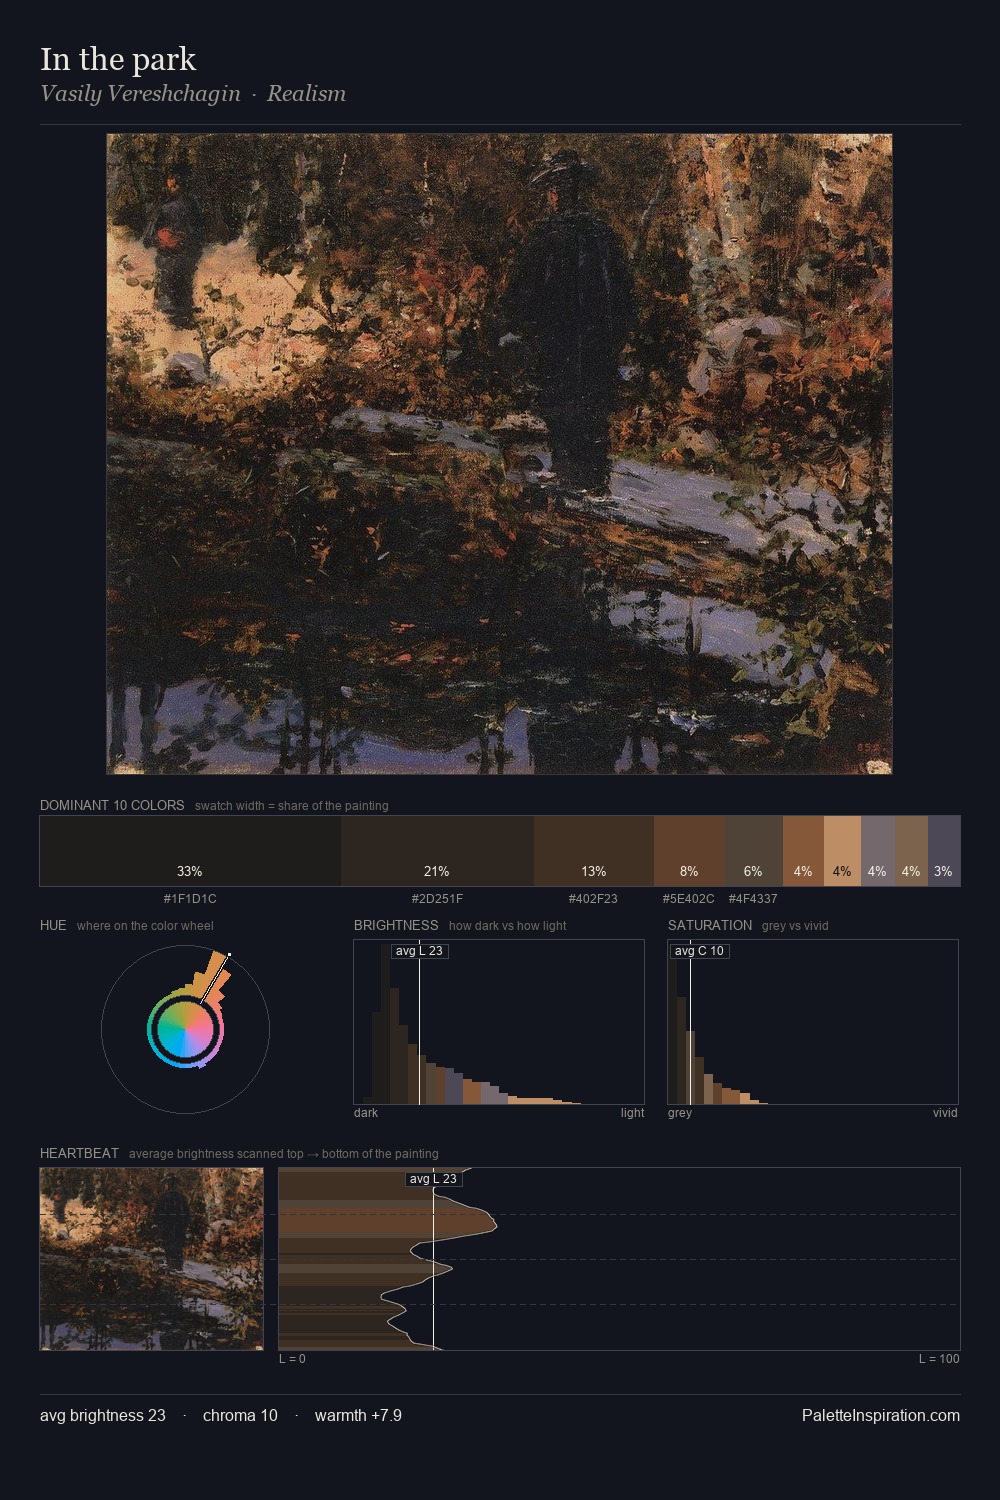Viewport: 1000px width, 1500px height.
Task: Click hex code #1F1D1C
Action: click(x=190, y=899)
